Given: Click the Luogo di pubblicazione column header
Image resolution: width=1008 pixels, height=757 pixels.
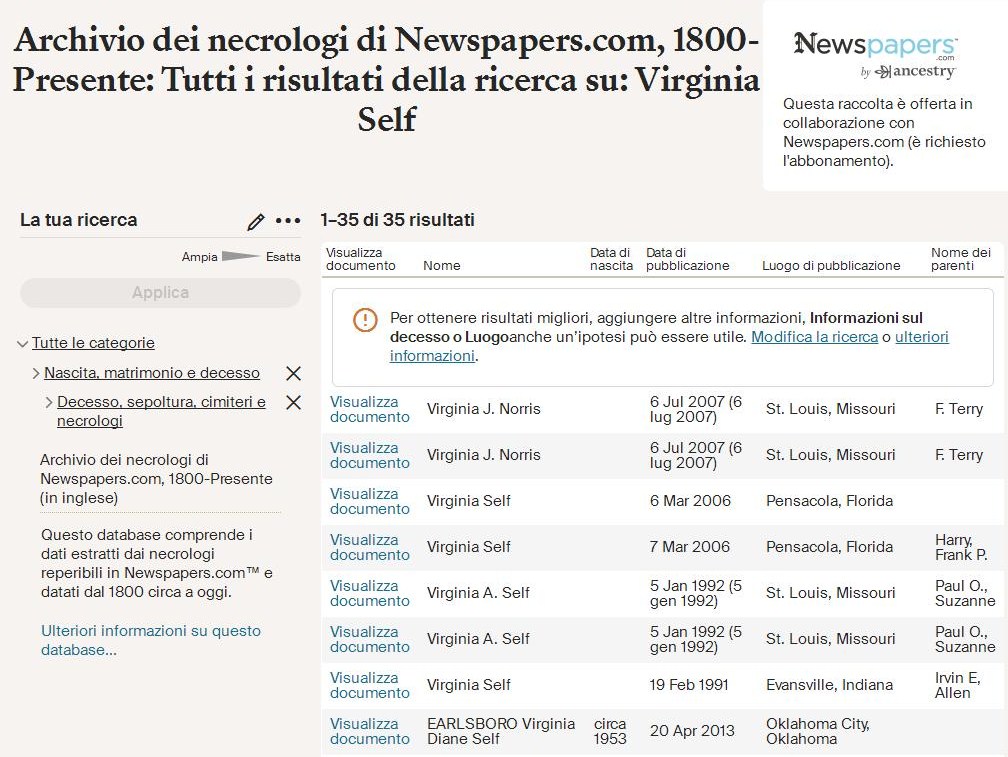Looking at the screenshot, I should click(831, 265).
